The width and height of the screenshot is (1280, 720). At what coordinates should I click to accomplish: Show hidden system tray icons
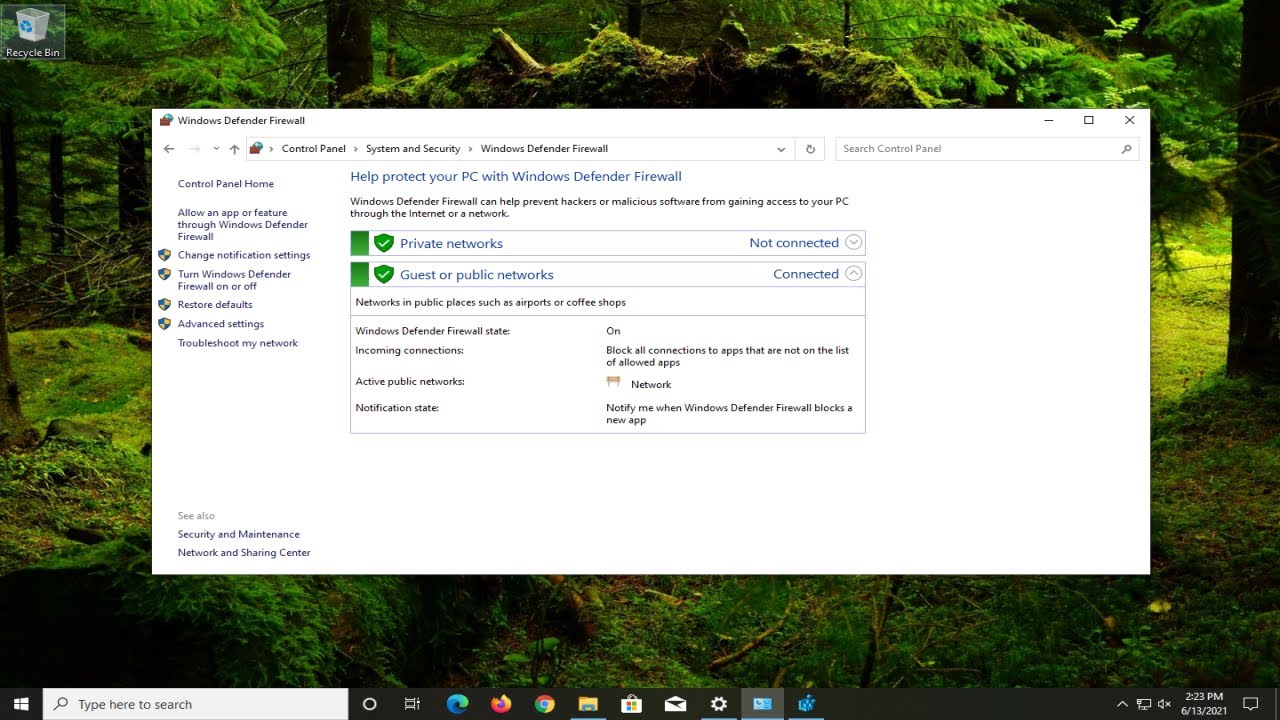[x=1122, y=704]
